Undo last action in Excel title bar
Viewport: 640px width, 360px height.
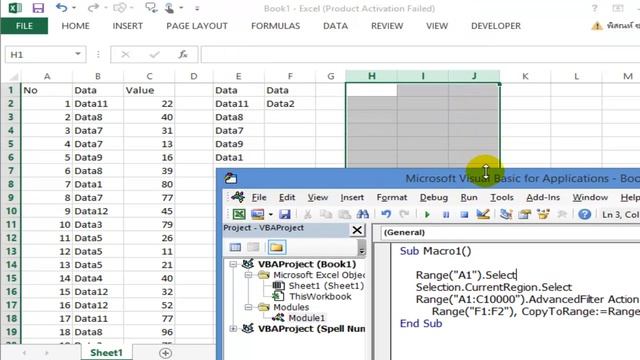coord(62,8)
